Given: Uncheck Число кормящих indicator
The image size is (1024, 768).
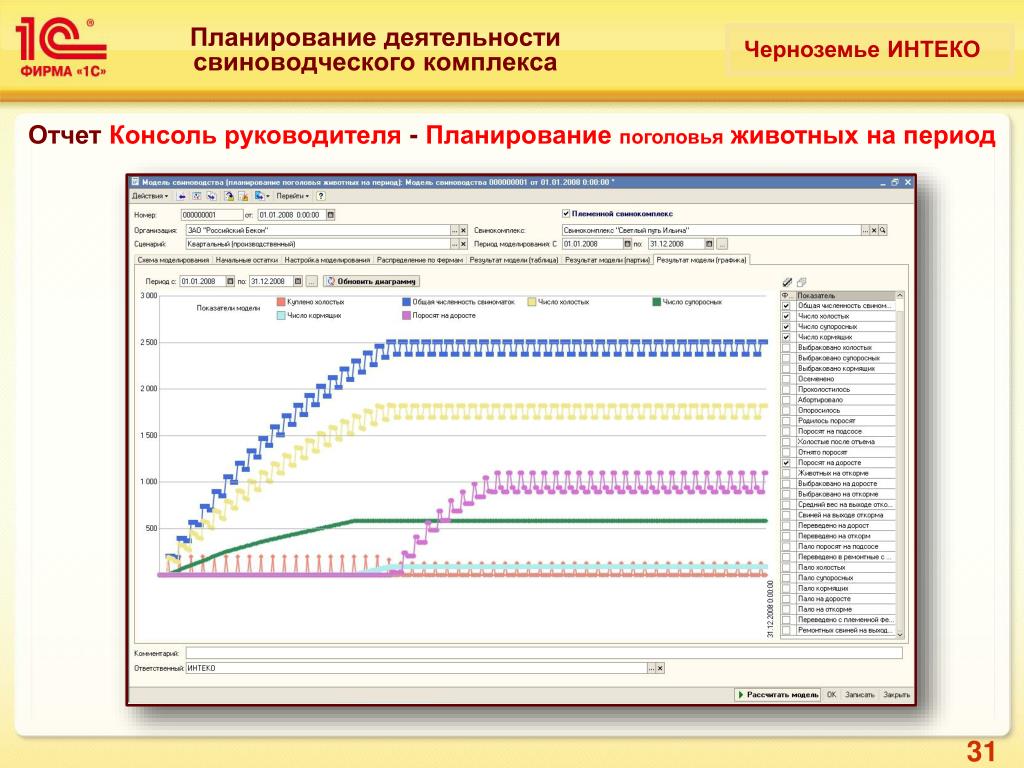Looking at the screenshot, I should point(786,337).
